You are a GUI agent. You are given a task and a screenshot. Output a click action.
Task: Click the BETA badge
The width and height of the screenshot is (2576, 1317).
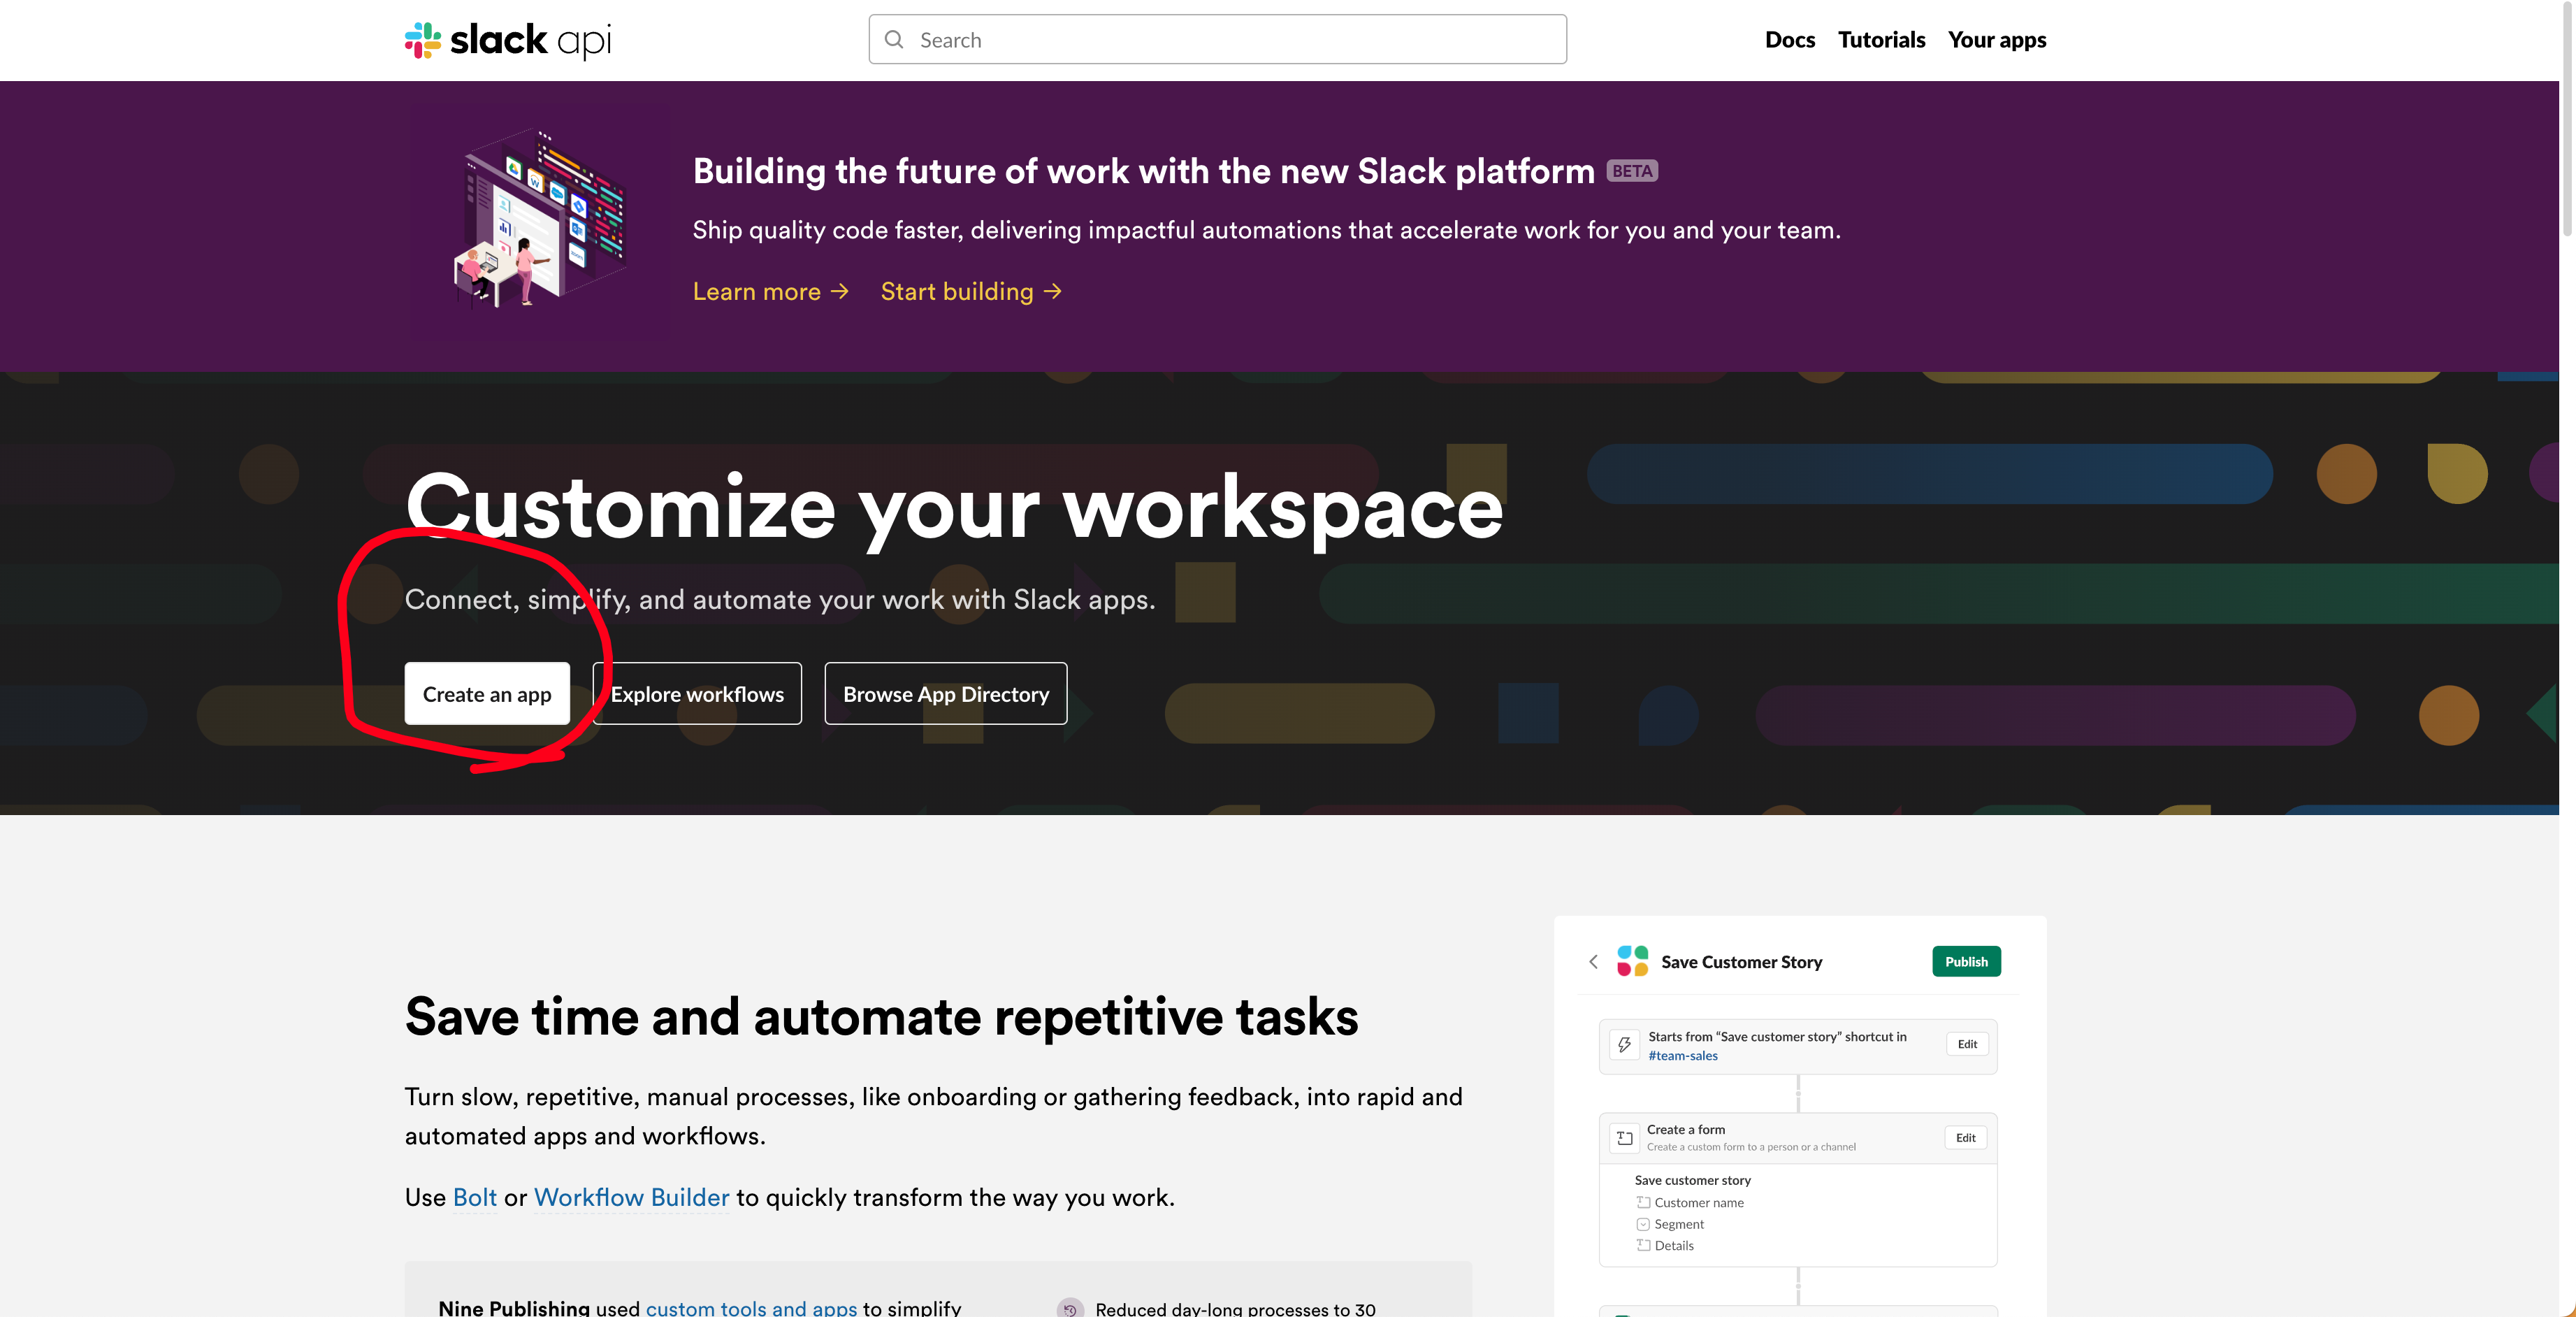pos(1631,171)
